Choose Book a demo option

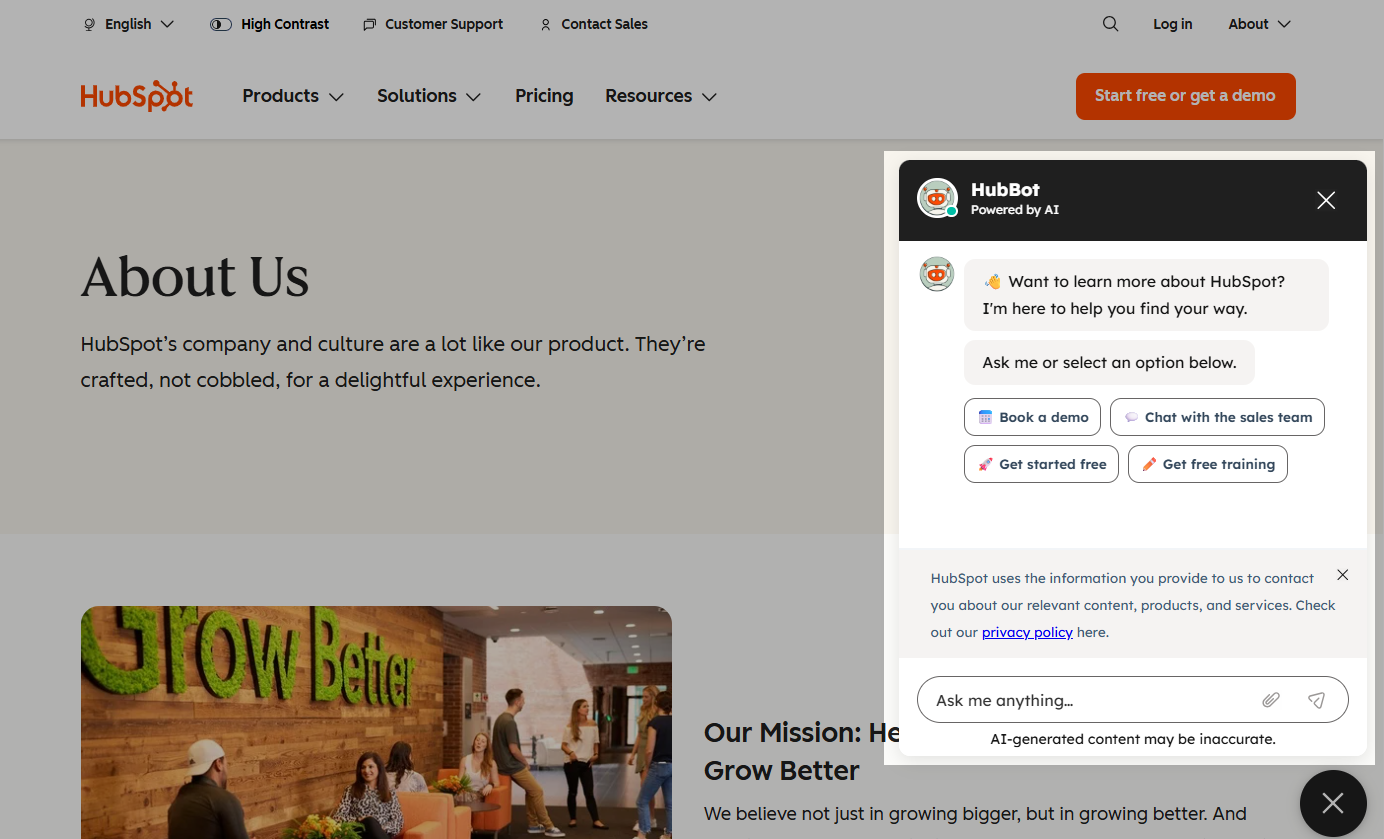click(1032, 417)
